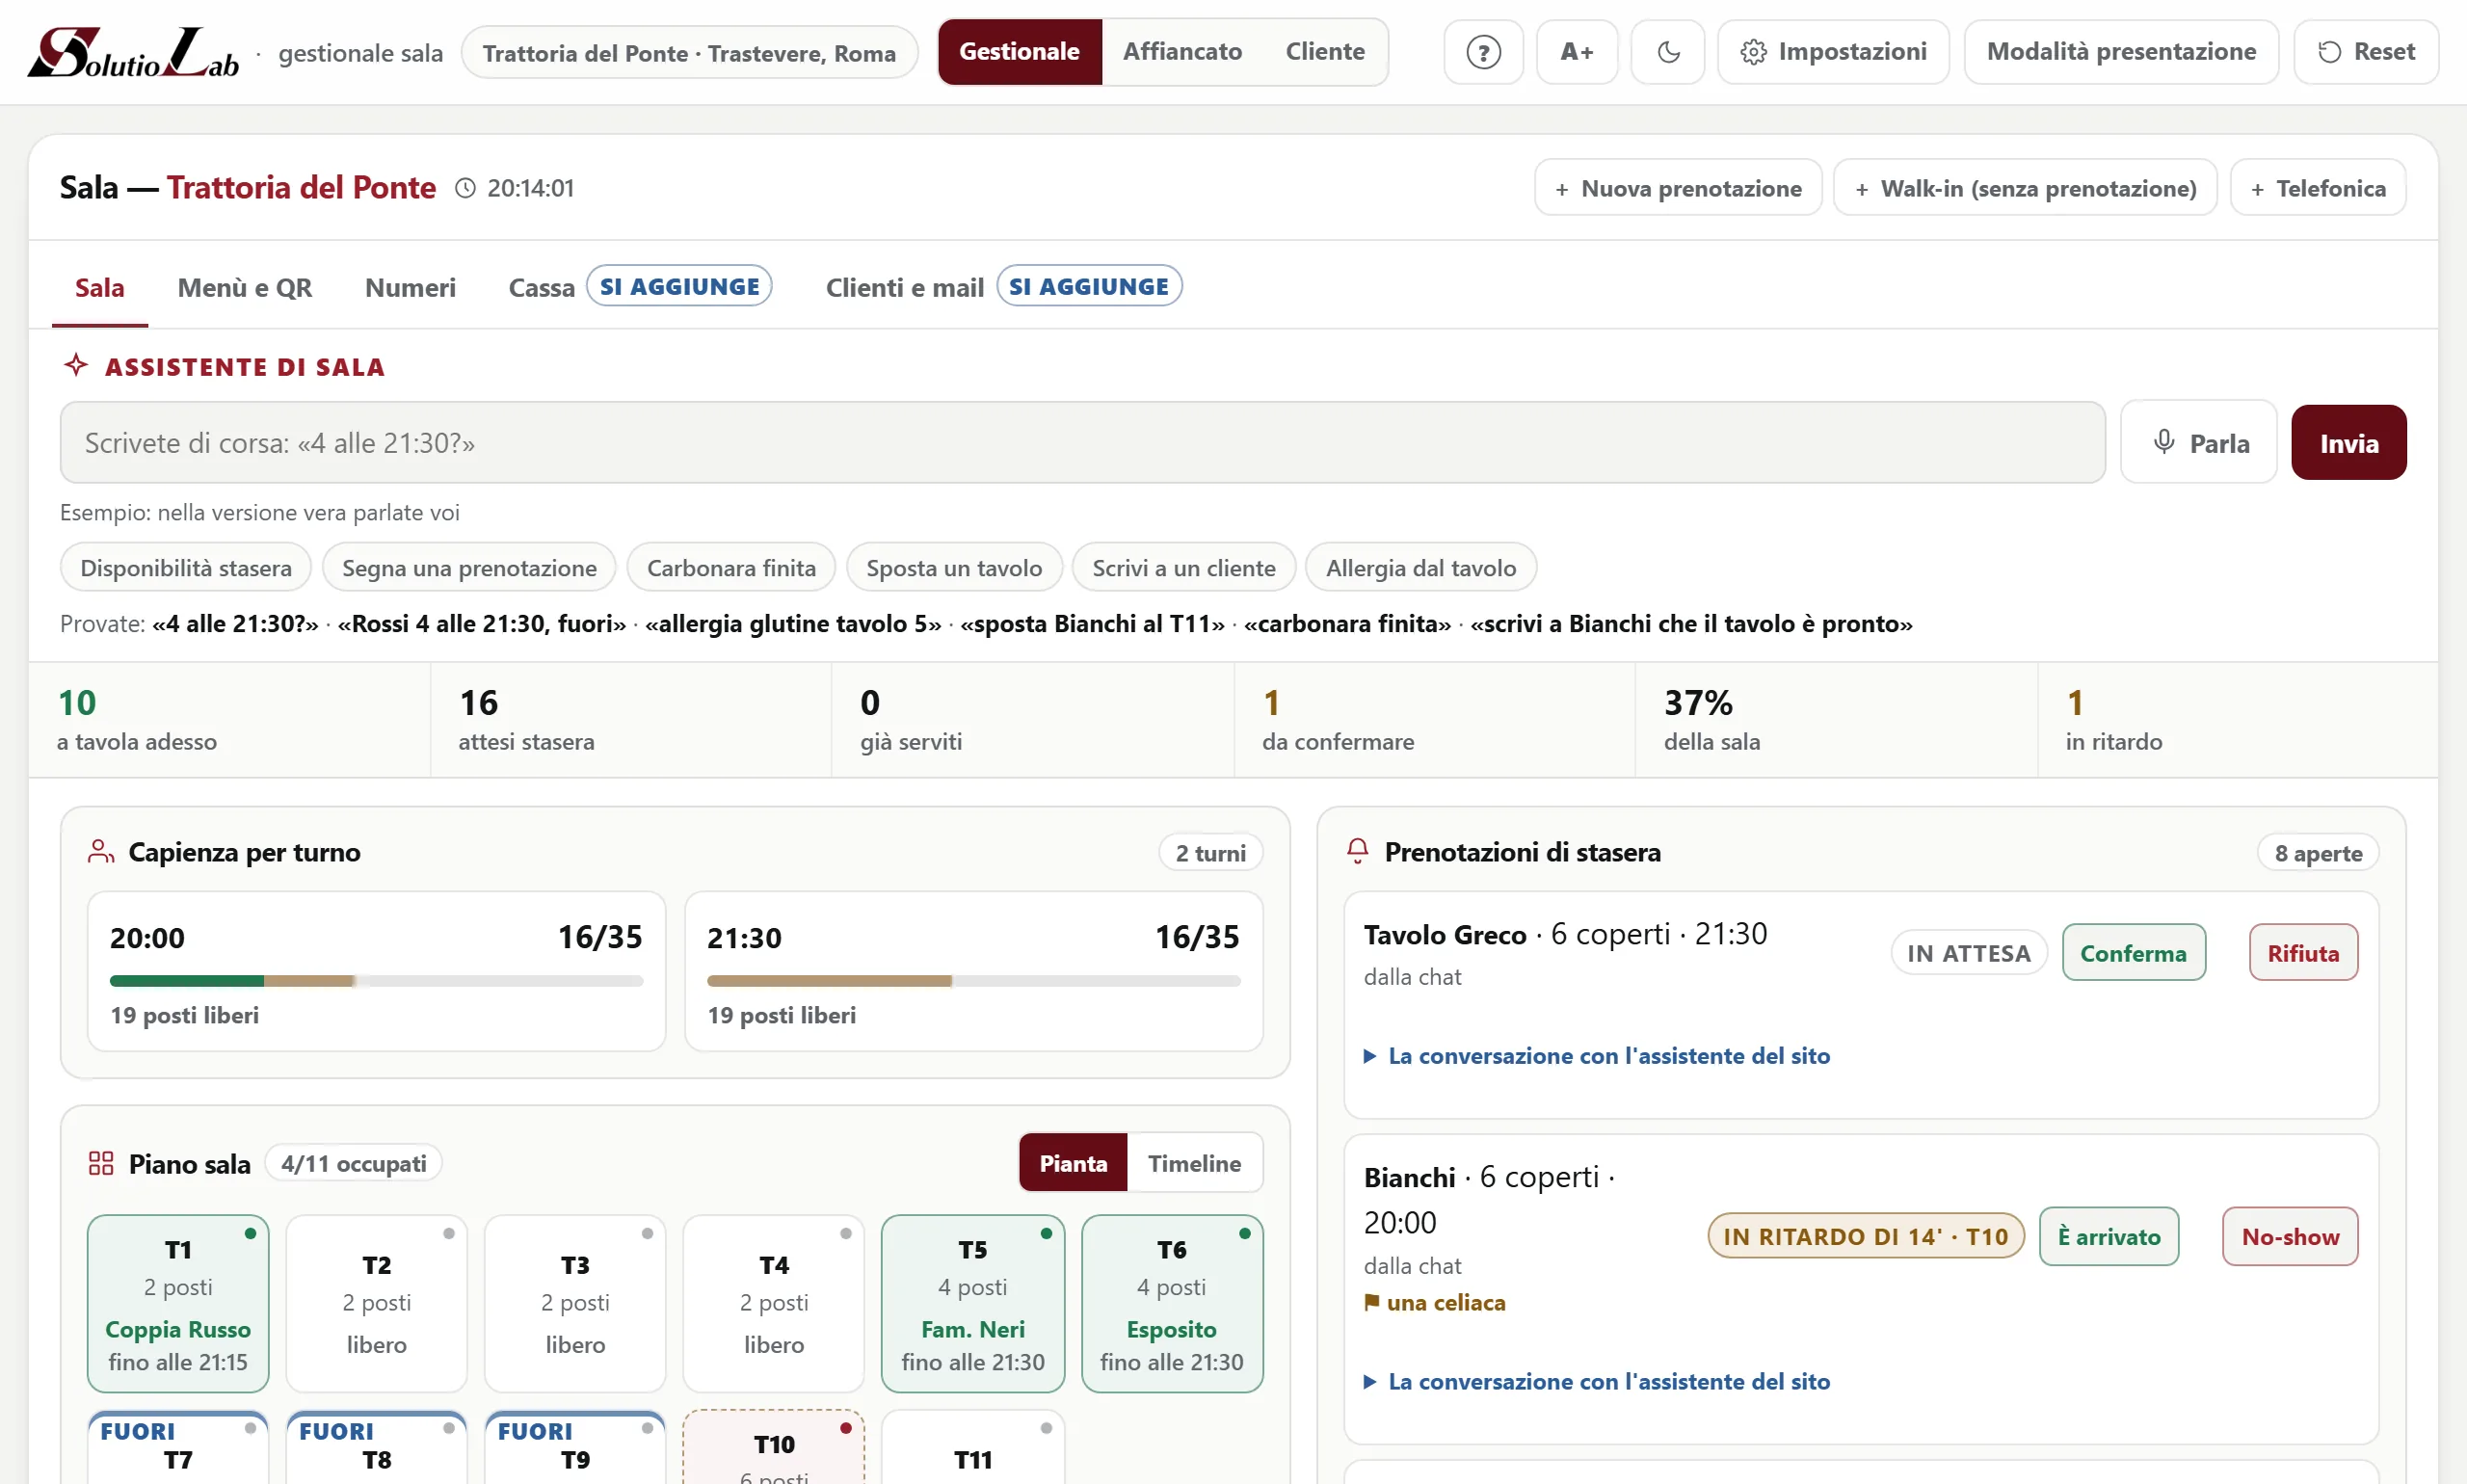Increase text size with A+ button
Screen dimensions: 2467x1484
[x=1576, y=52]
